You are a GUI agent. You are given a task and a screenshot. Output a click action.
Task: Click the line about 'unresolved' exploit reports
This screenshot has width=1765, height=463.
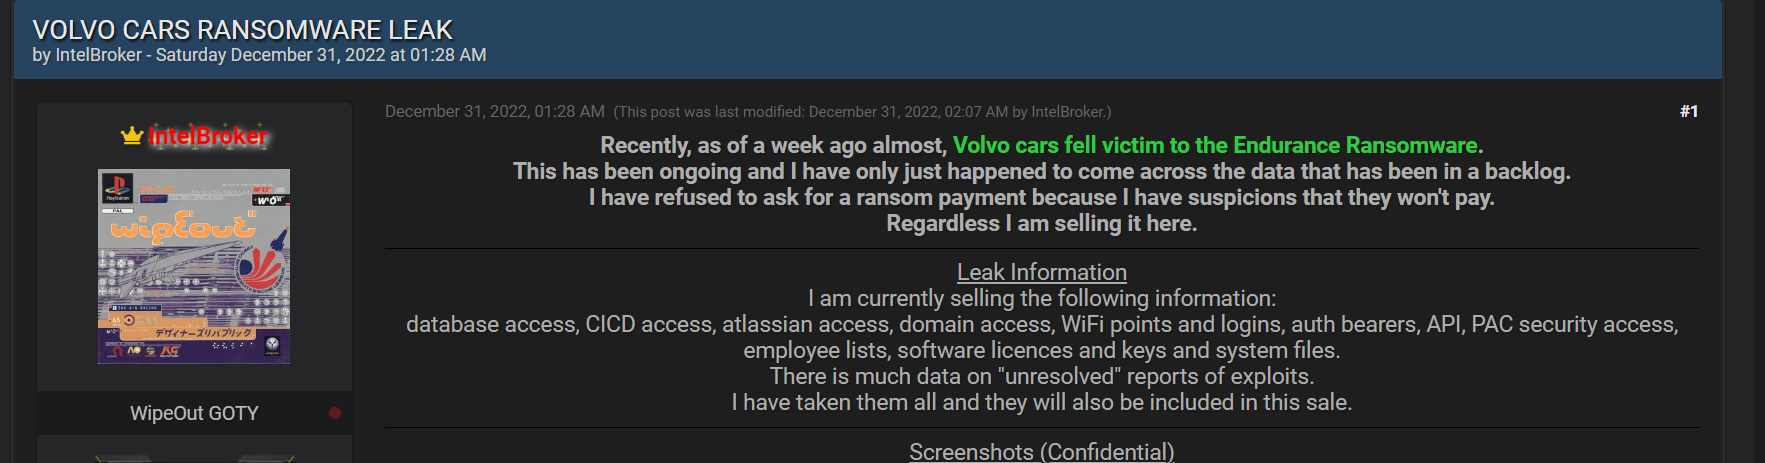(x=1041, y=376)
